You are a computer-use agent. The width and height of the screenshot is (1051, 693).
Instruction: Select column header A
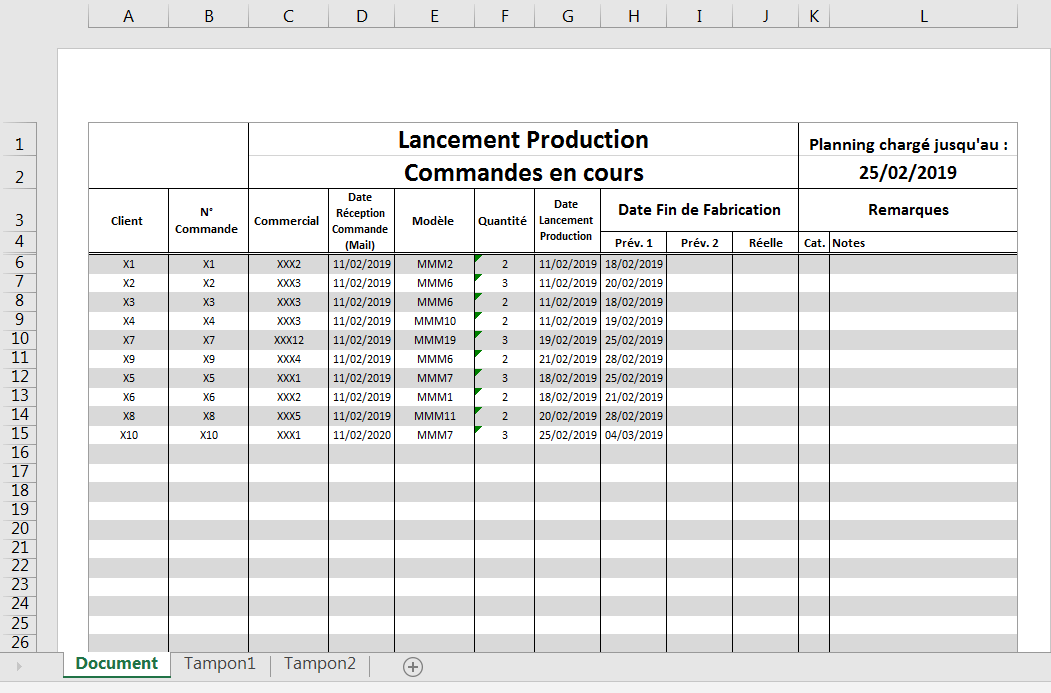[128, 16]
